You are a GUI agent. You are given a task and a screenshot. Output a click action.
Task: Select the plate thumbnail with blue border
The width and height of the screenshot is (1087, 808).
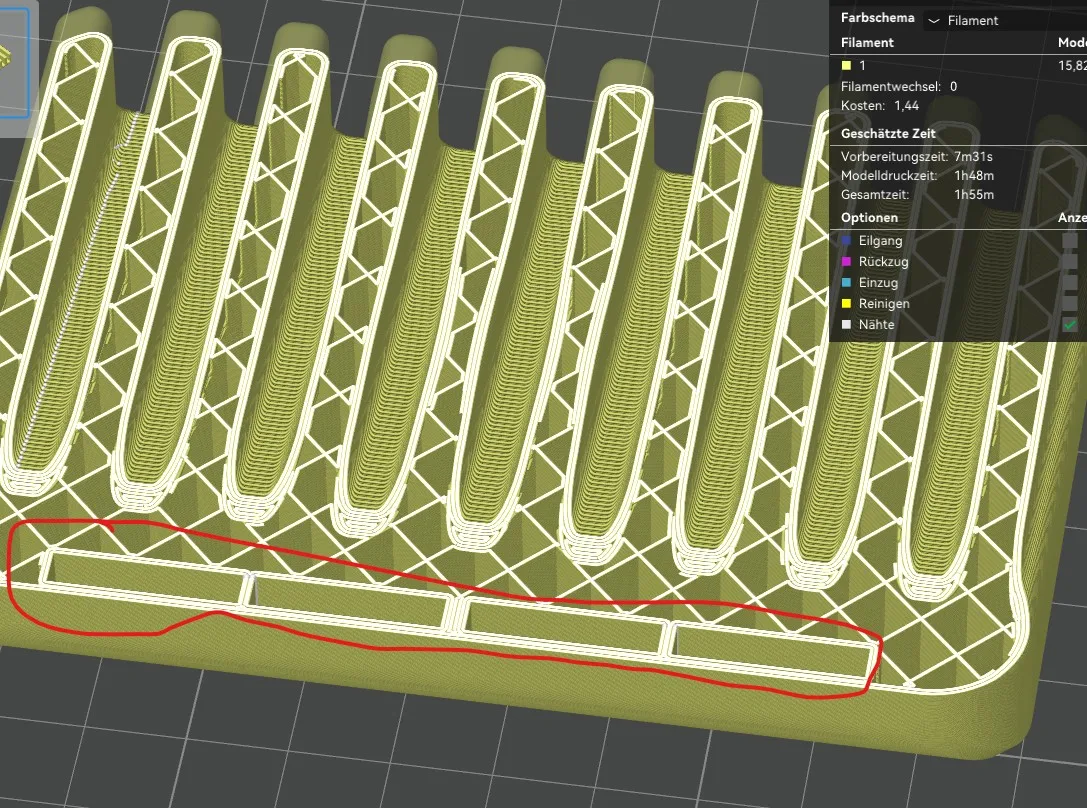pyautogui.click(x=14, y=62)
